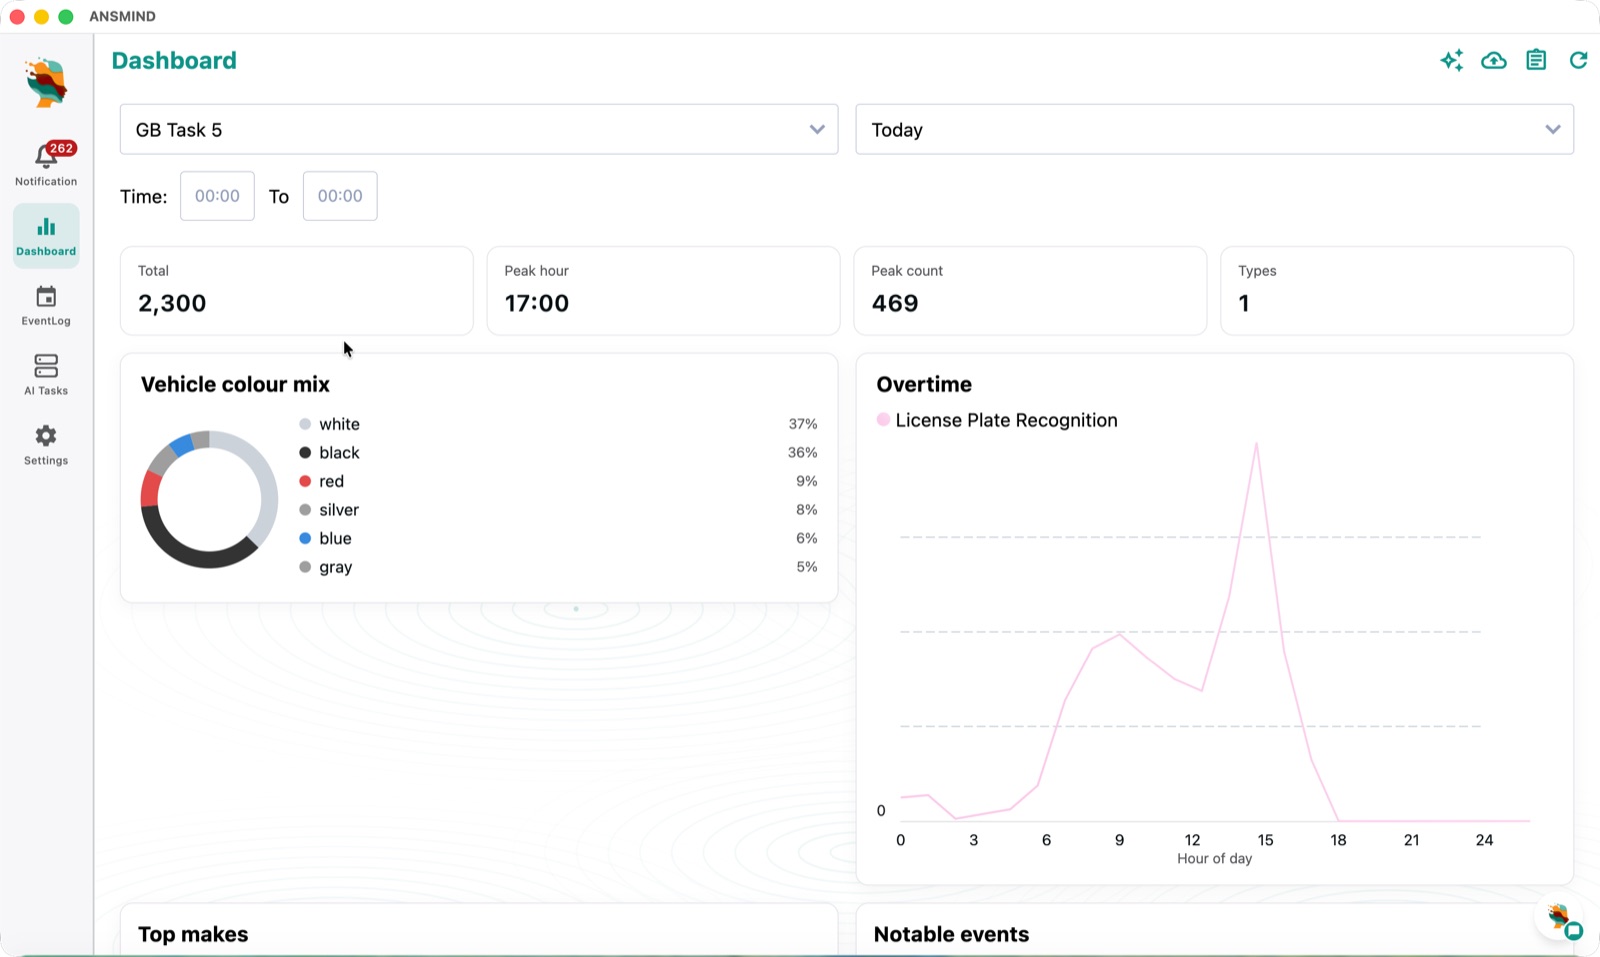Image resolution: width=1600 pixels, height=957 pixels.
Task: Open the Today date range dropdown
Action: (x=1214, y=130)
